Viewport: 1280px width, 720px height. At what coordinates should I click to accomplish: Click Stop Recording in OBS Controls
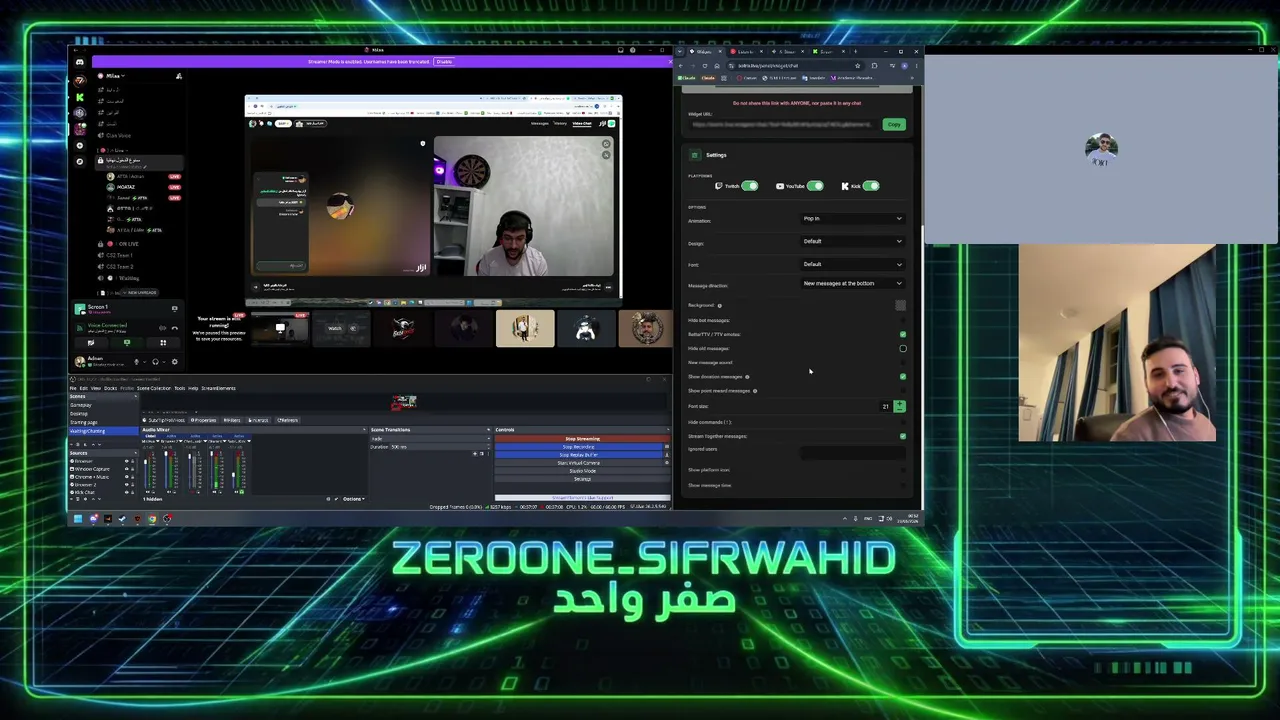click(579, 447)
